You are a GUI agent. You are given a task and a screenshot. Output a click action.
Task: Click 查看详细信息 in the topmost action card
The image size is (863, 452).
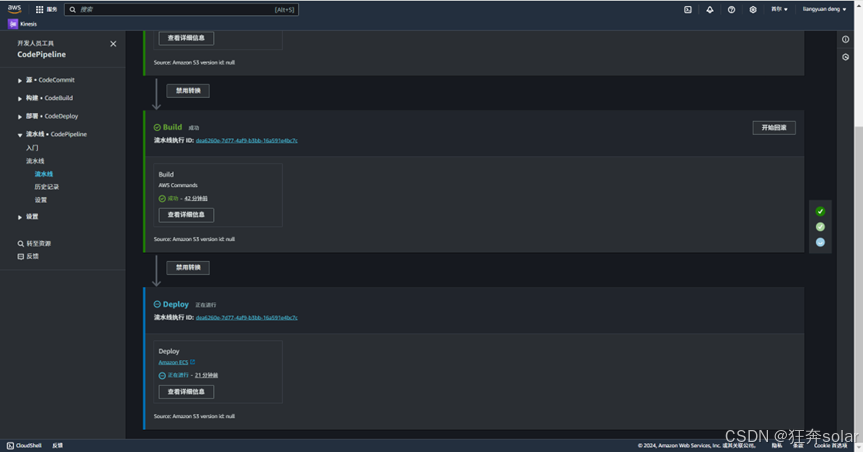click(186, 38)
